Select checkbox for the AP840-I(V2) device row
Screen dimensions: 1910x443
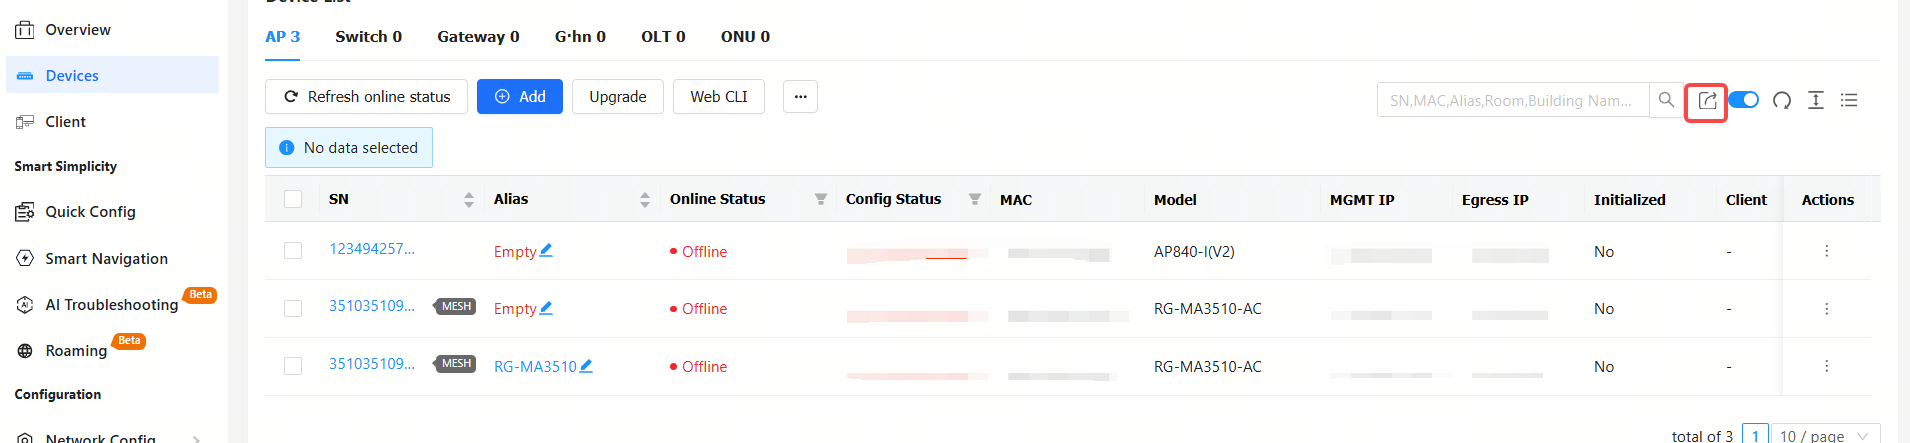coord(293,250)
